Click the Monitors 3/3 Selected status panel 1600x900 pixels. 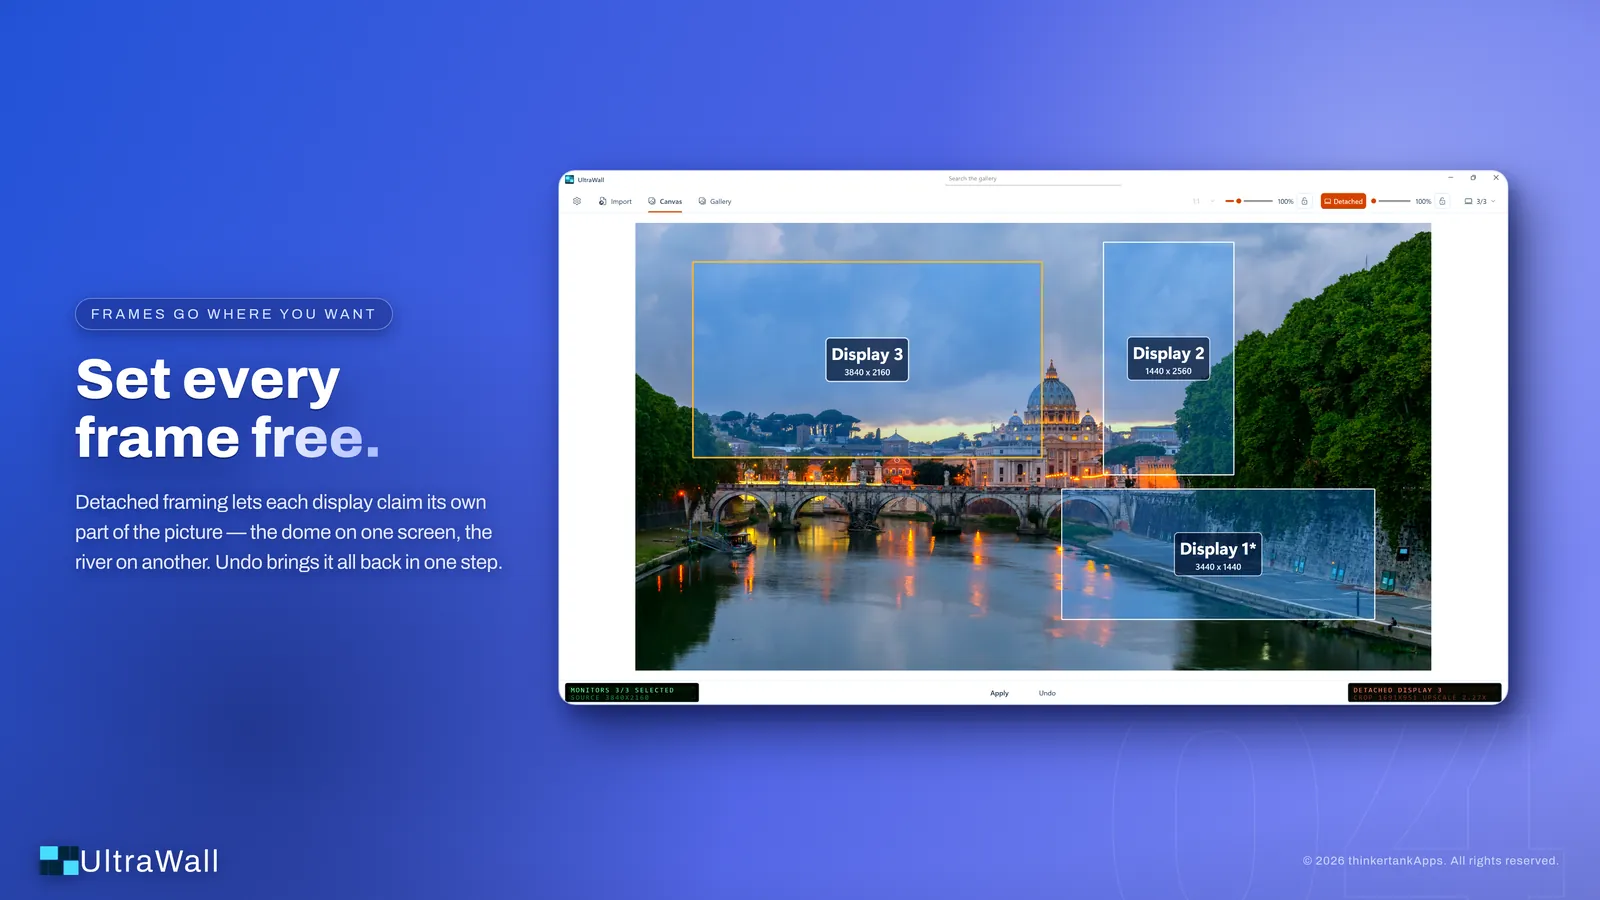click(x=632, y=693)
